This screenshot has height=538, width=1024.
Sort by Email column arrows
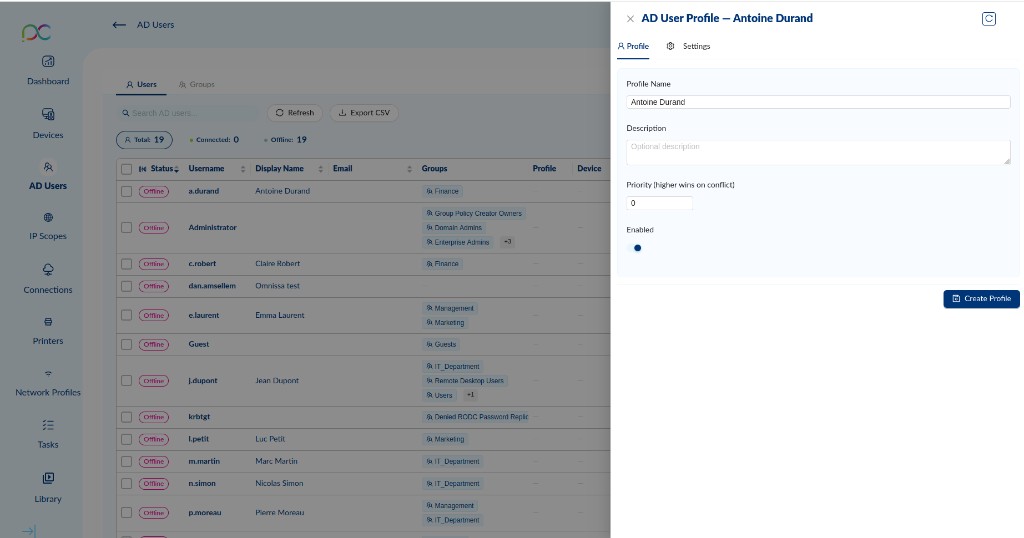[x=409, y=169]
